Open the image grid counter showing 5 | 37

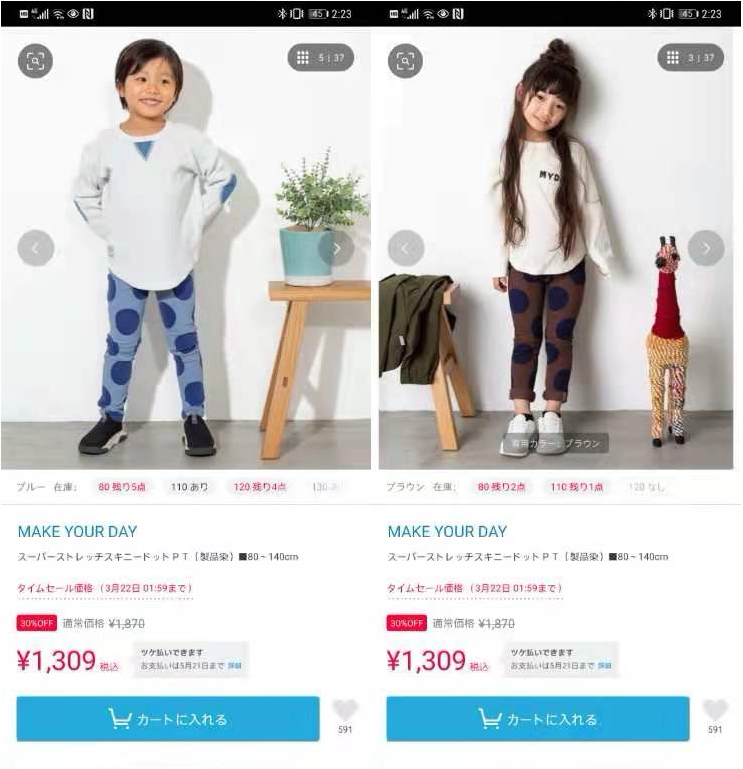pos(321,58)
